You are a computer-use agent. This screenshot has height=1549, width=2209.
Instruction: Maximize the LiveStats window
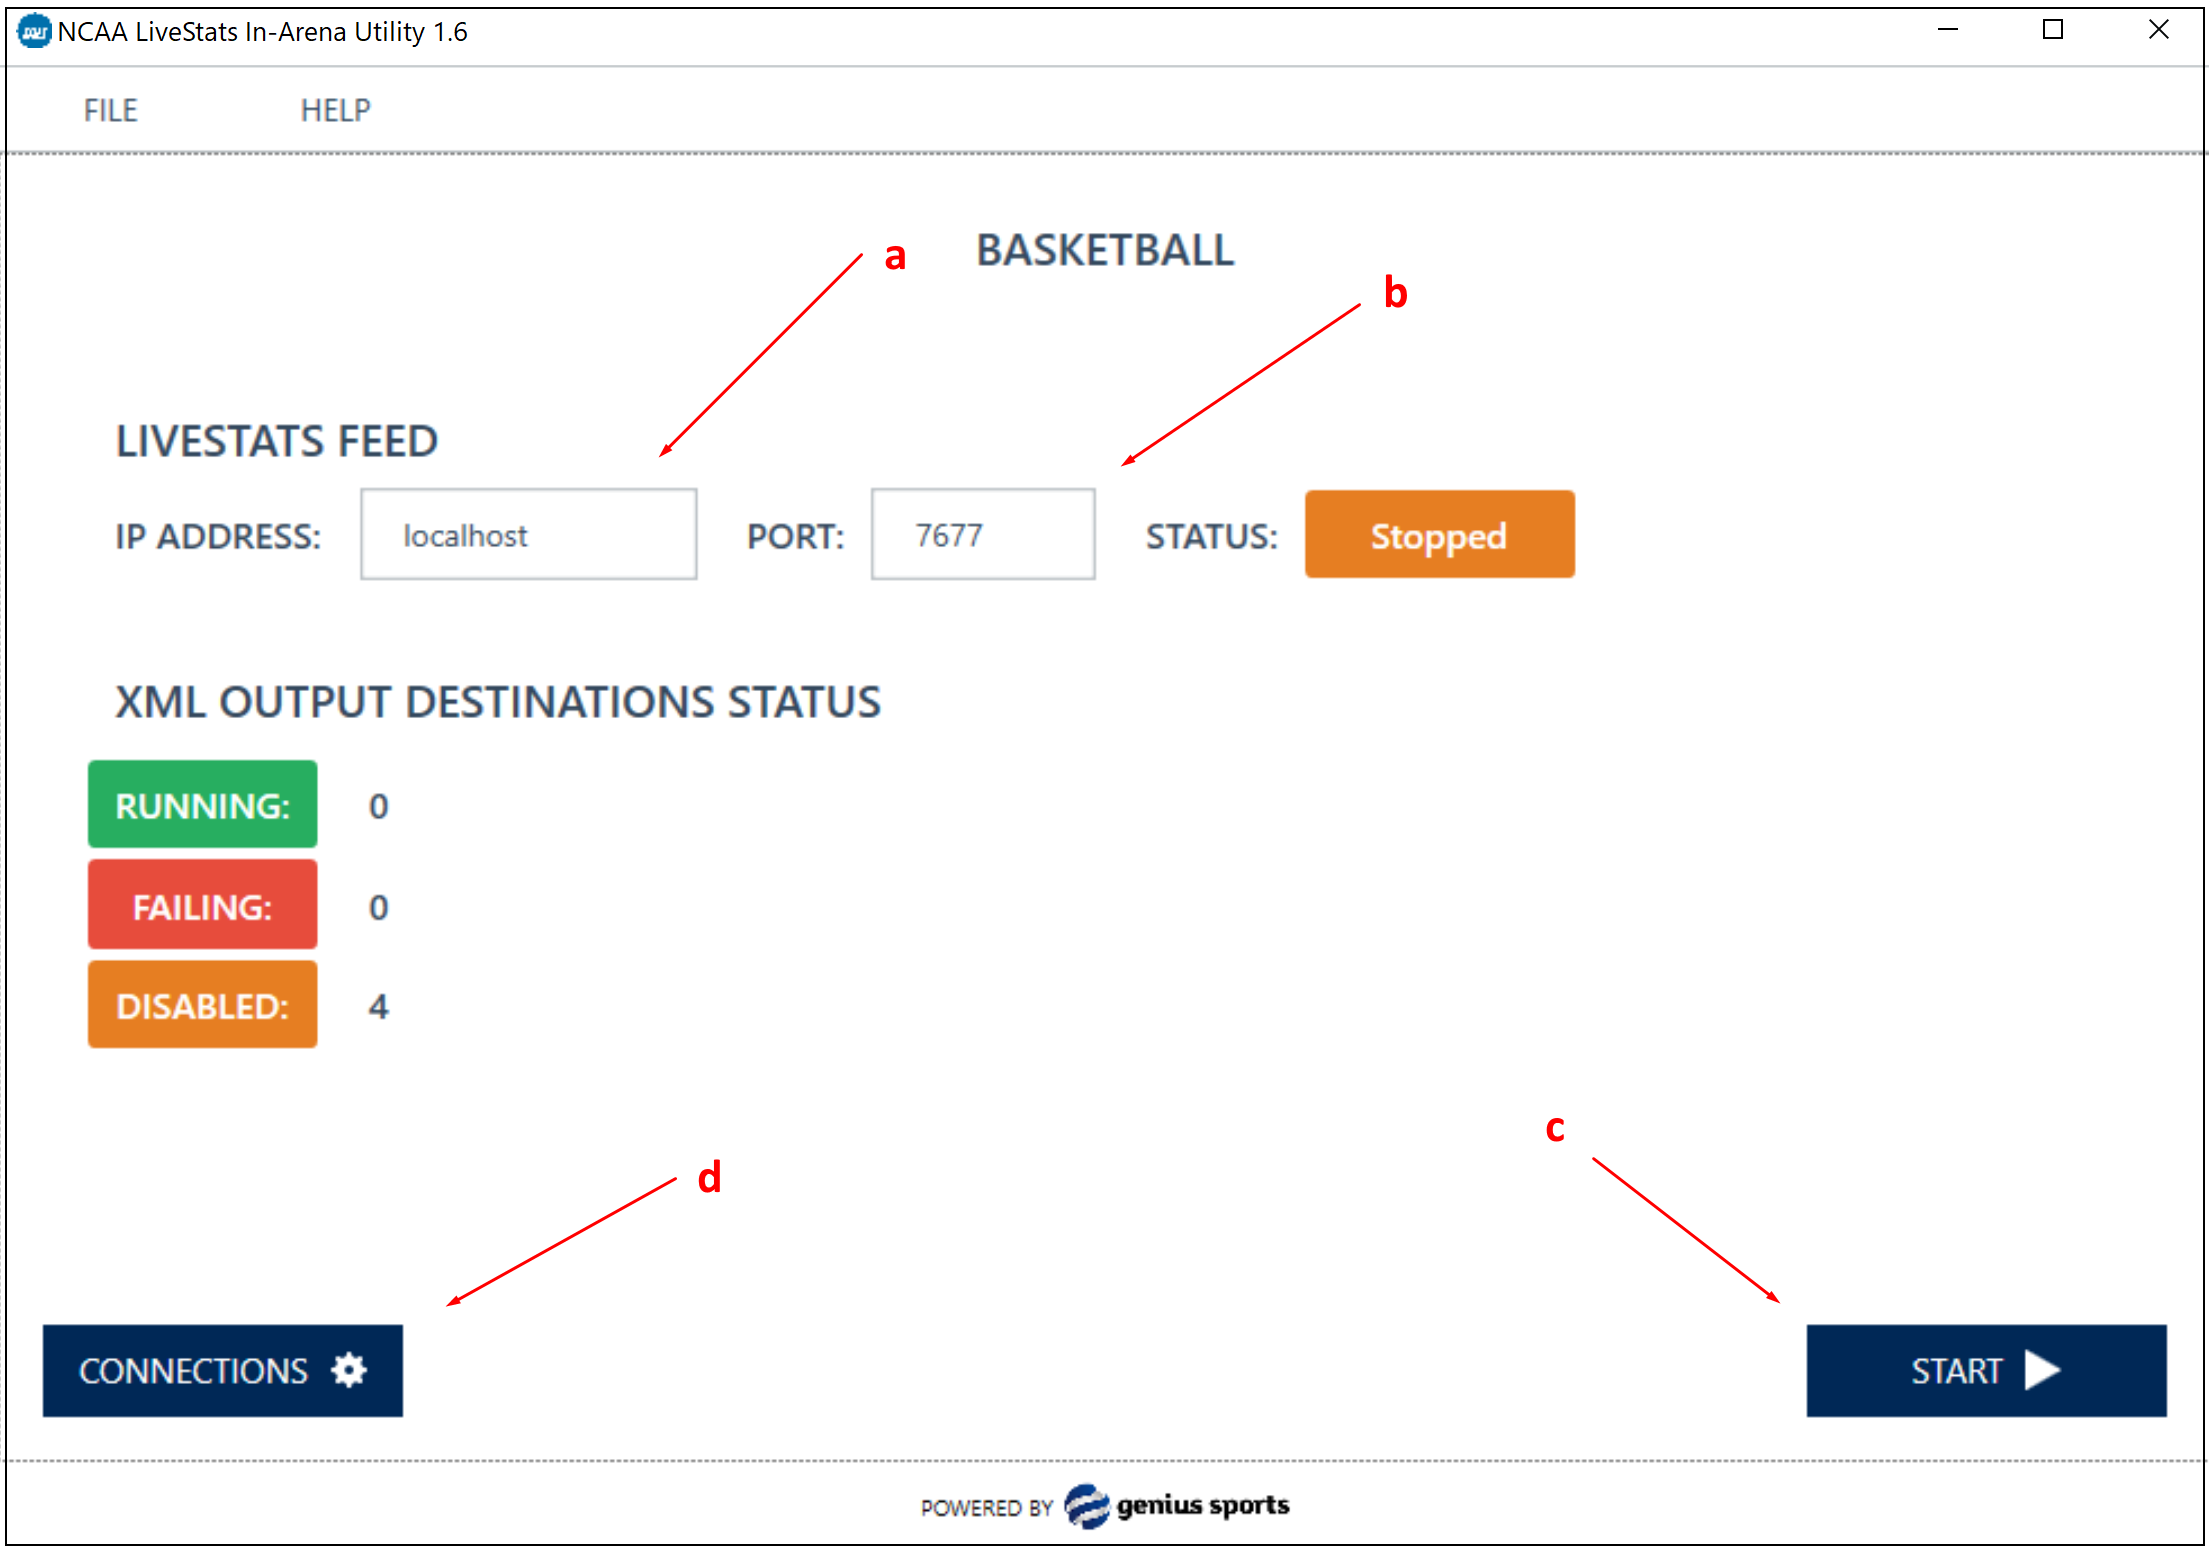(x=2052, y=30)
